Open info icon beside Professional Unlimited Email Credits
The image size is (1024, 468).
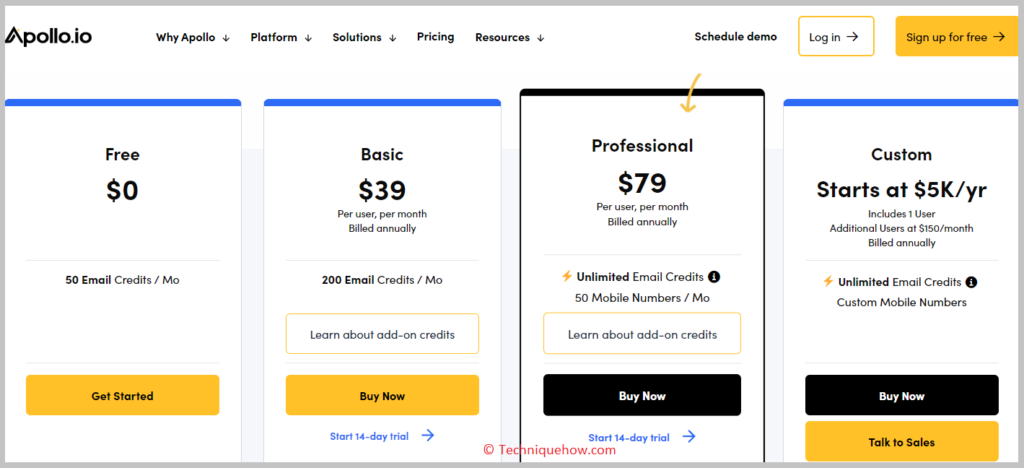point(714,277)
